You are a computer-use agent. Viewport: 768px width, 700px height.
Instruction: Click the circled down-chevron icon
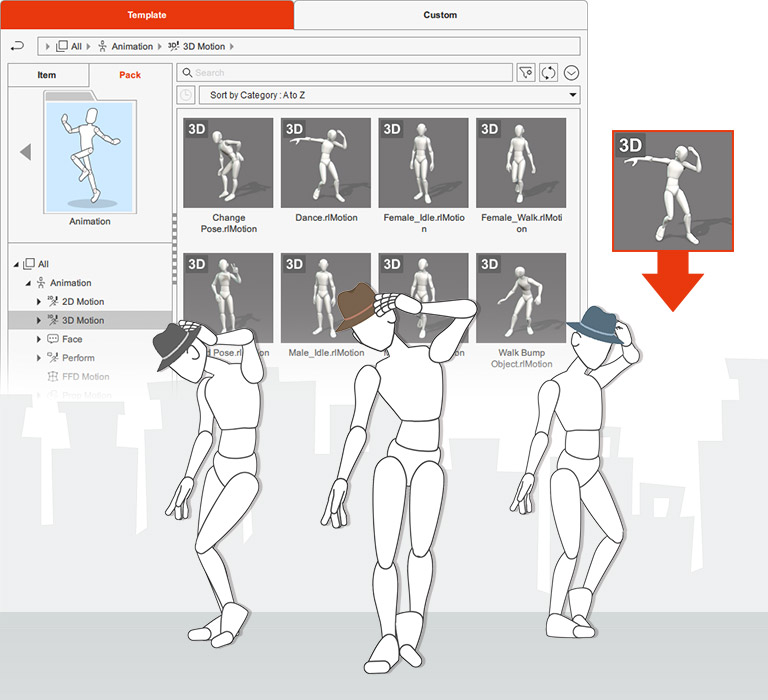572,72
